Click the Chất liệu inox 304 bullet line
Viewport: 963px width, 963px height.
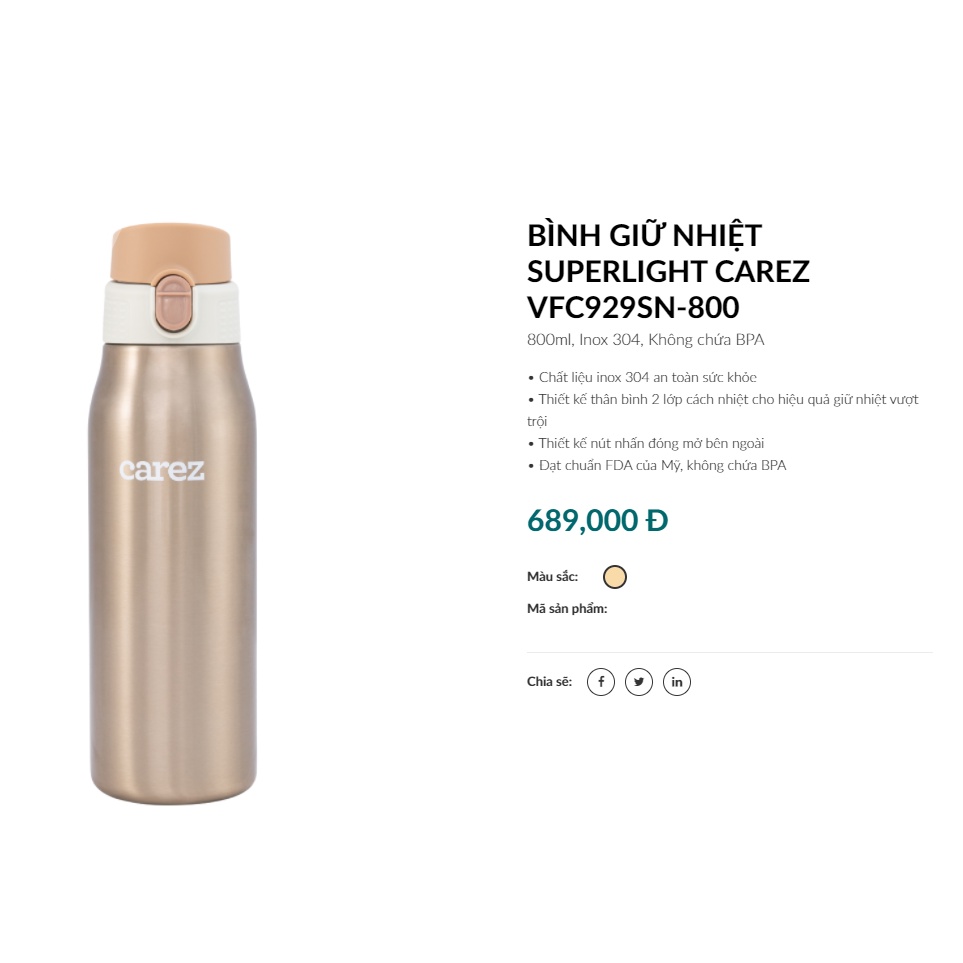(642, 377)
